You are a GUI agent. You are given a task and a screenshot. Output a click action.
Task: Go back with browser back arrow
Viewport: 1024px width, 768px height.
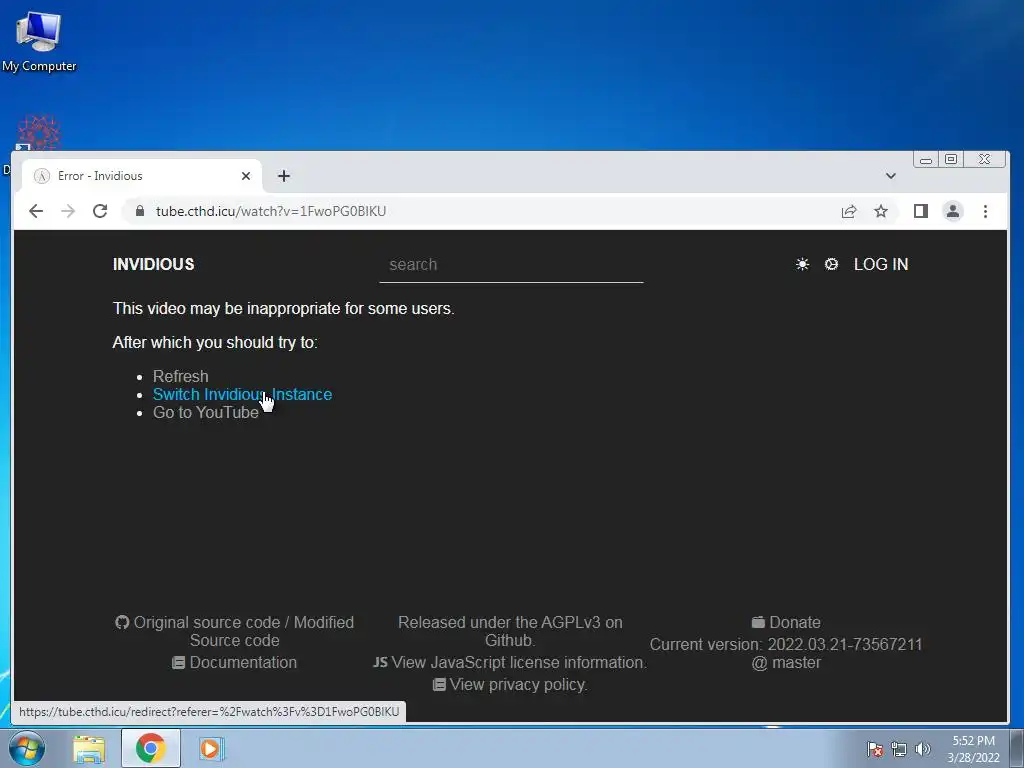[36, 211]
